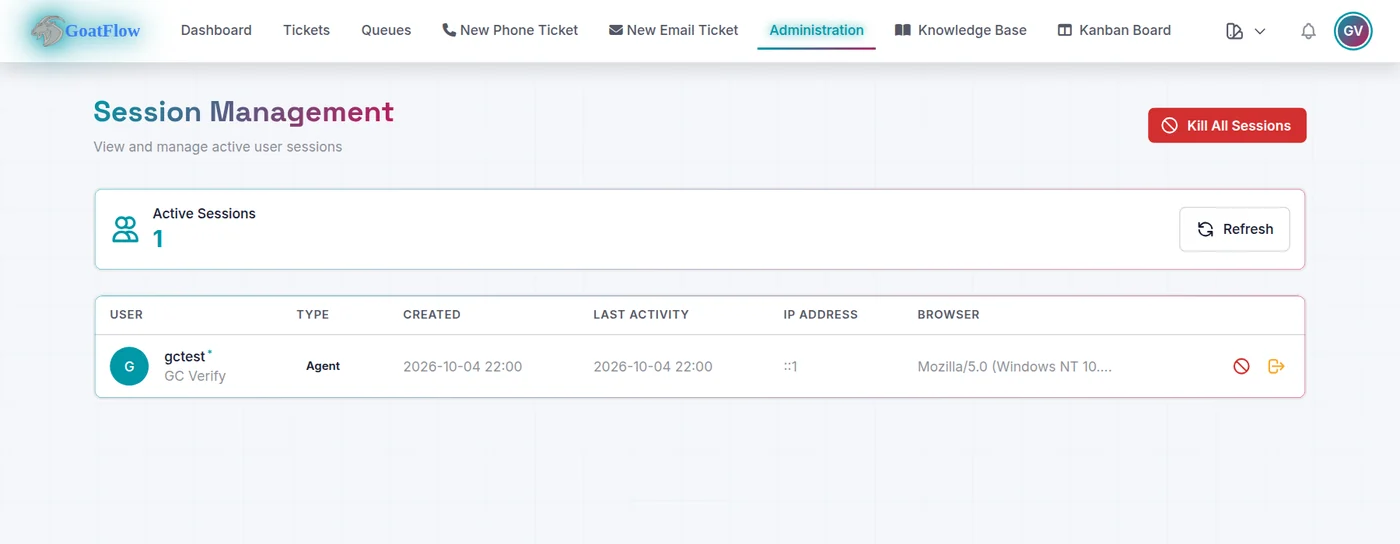Click the Kill All Sessions button
The image size is (1400, 544).
pos(1227,125)
